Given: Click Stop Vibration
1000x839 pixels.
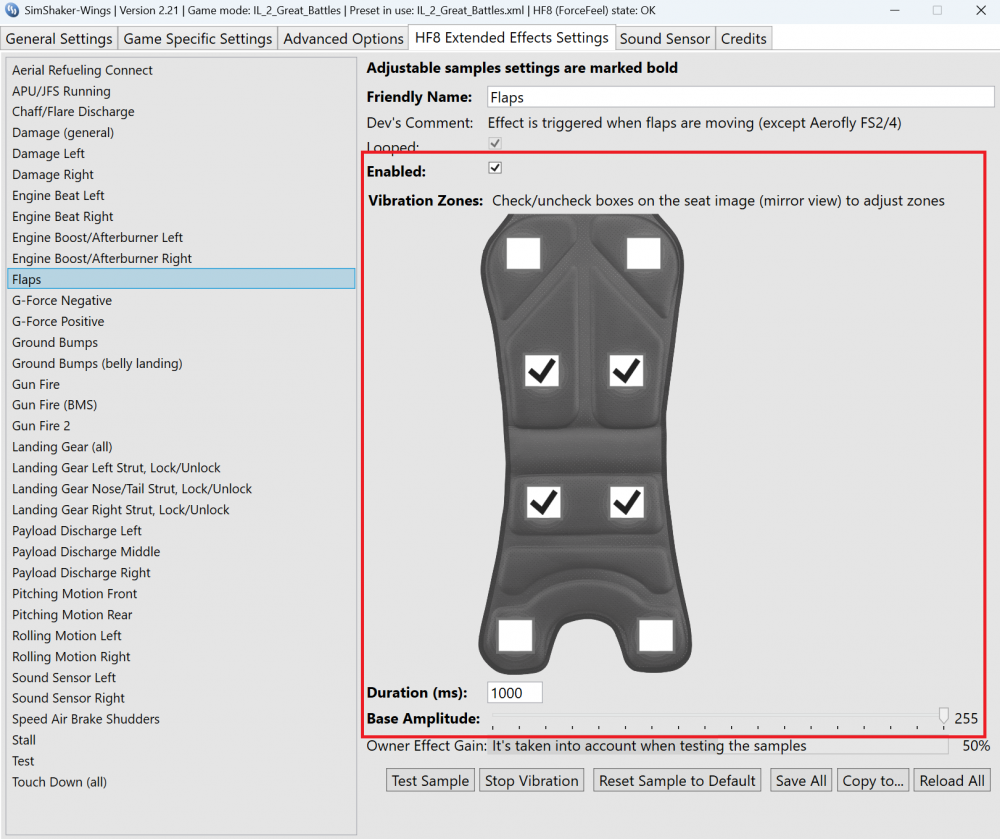Looking at the screenshot, I should (531, 780).
